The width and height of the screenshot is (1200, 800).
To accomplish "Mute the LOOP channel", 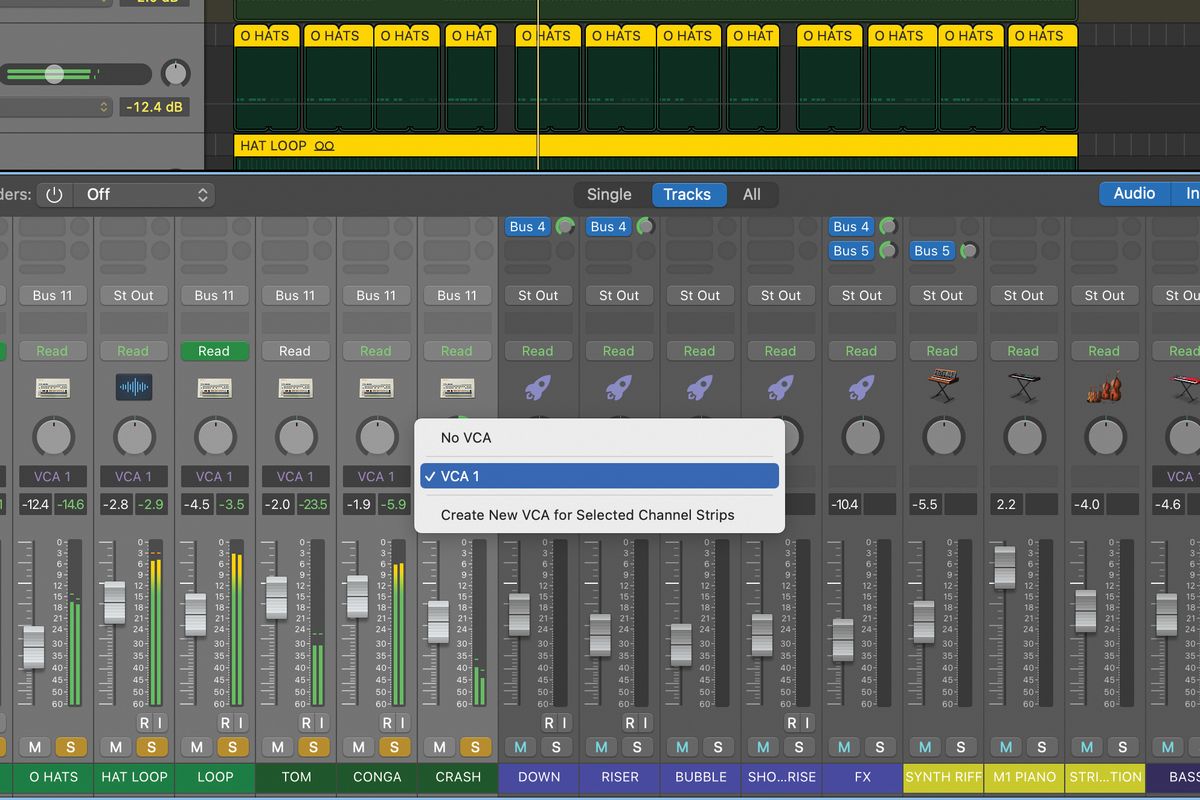I will 197,747.
